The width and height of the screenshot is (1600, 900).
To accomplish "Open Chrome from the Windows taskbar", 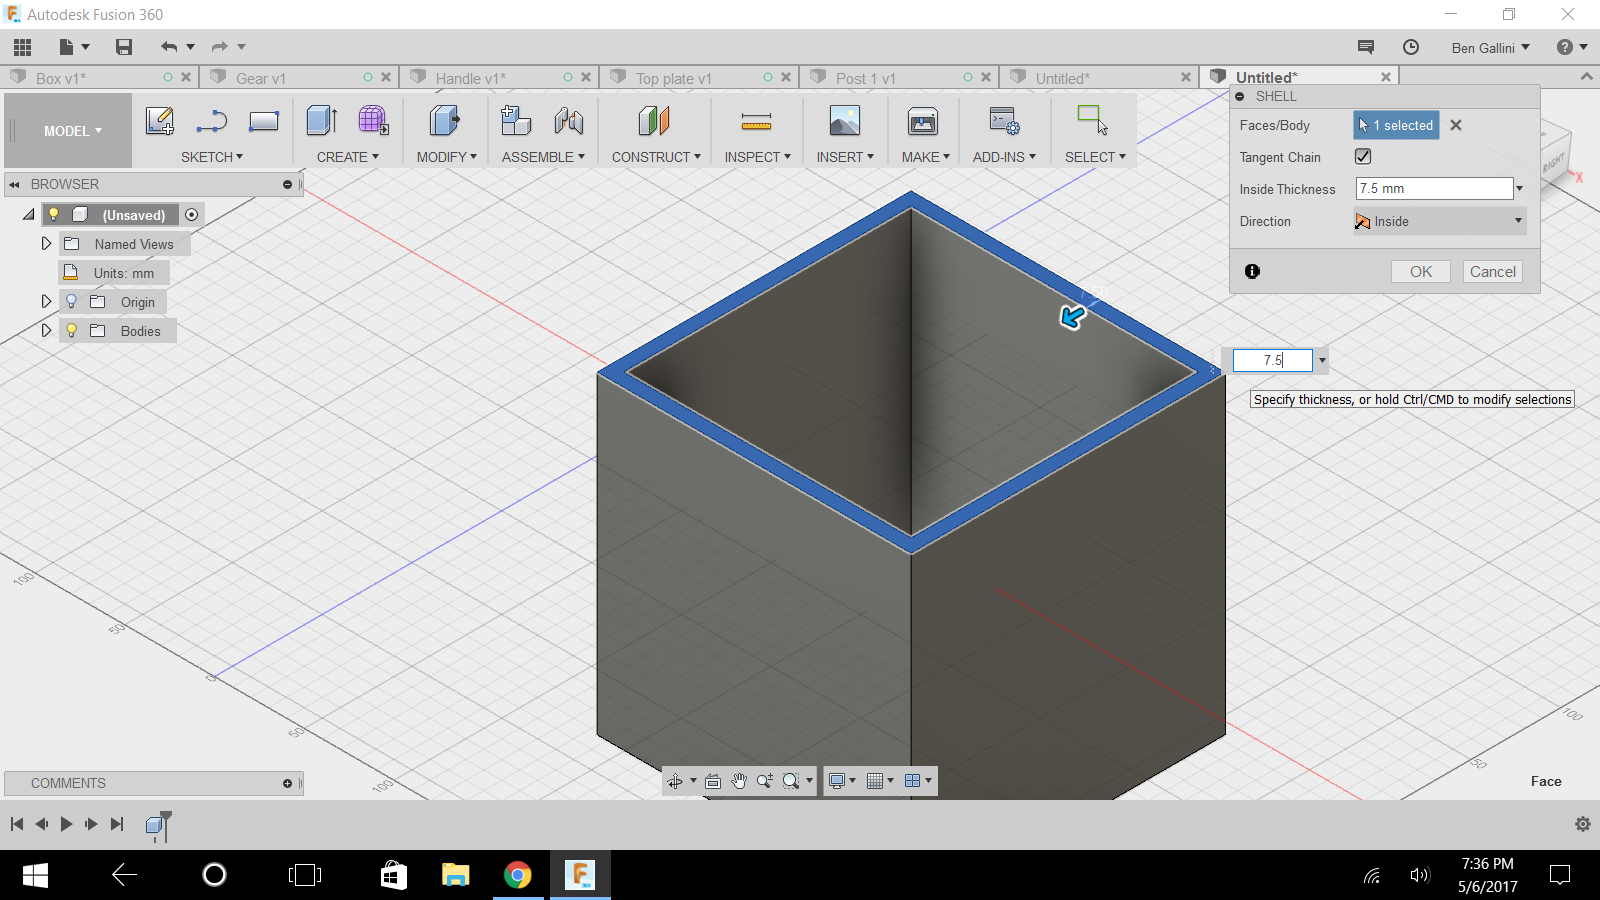I will point(518,875).
